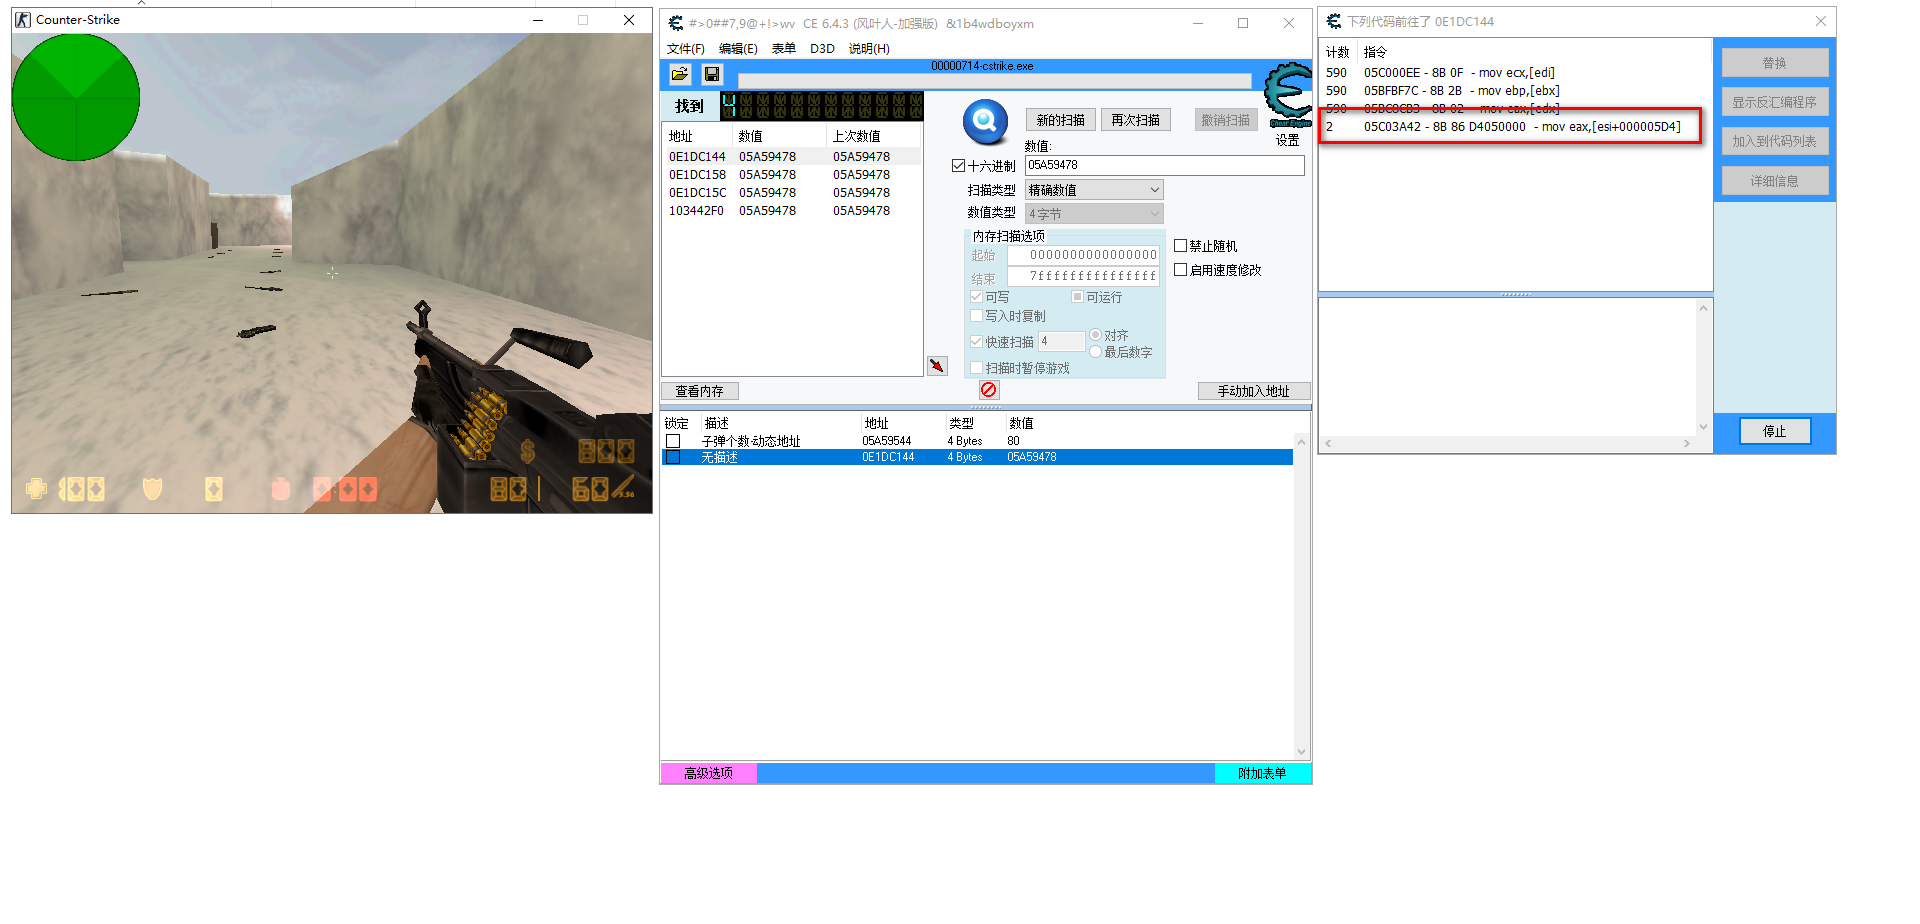Select found address 0E1DC144 row

792,157
